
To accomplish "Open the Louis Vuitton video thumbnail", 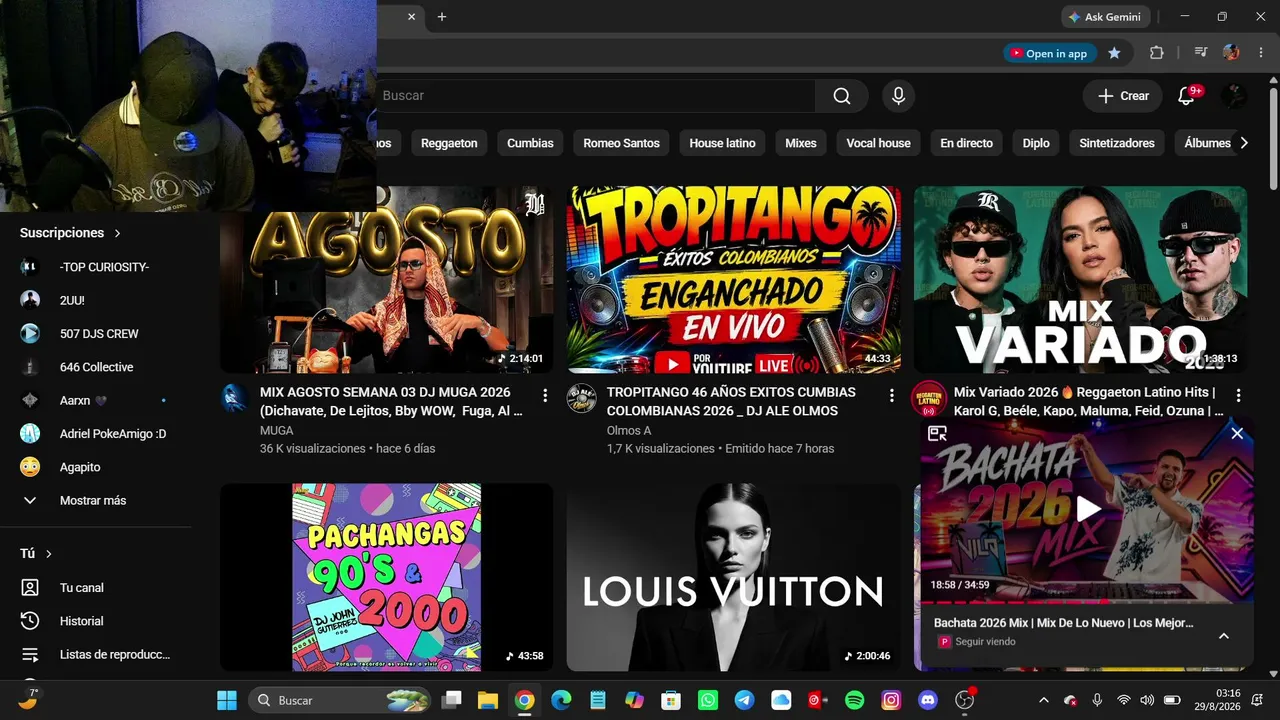I will (x=734, y=577).
